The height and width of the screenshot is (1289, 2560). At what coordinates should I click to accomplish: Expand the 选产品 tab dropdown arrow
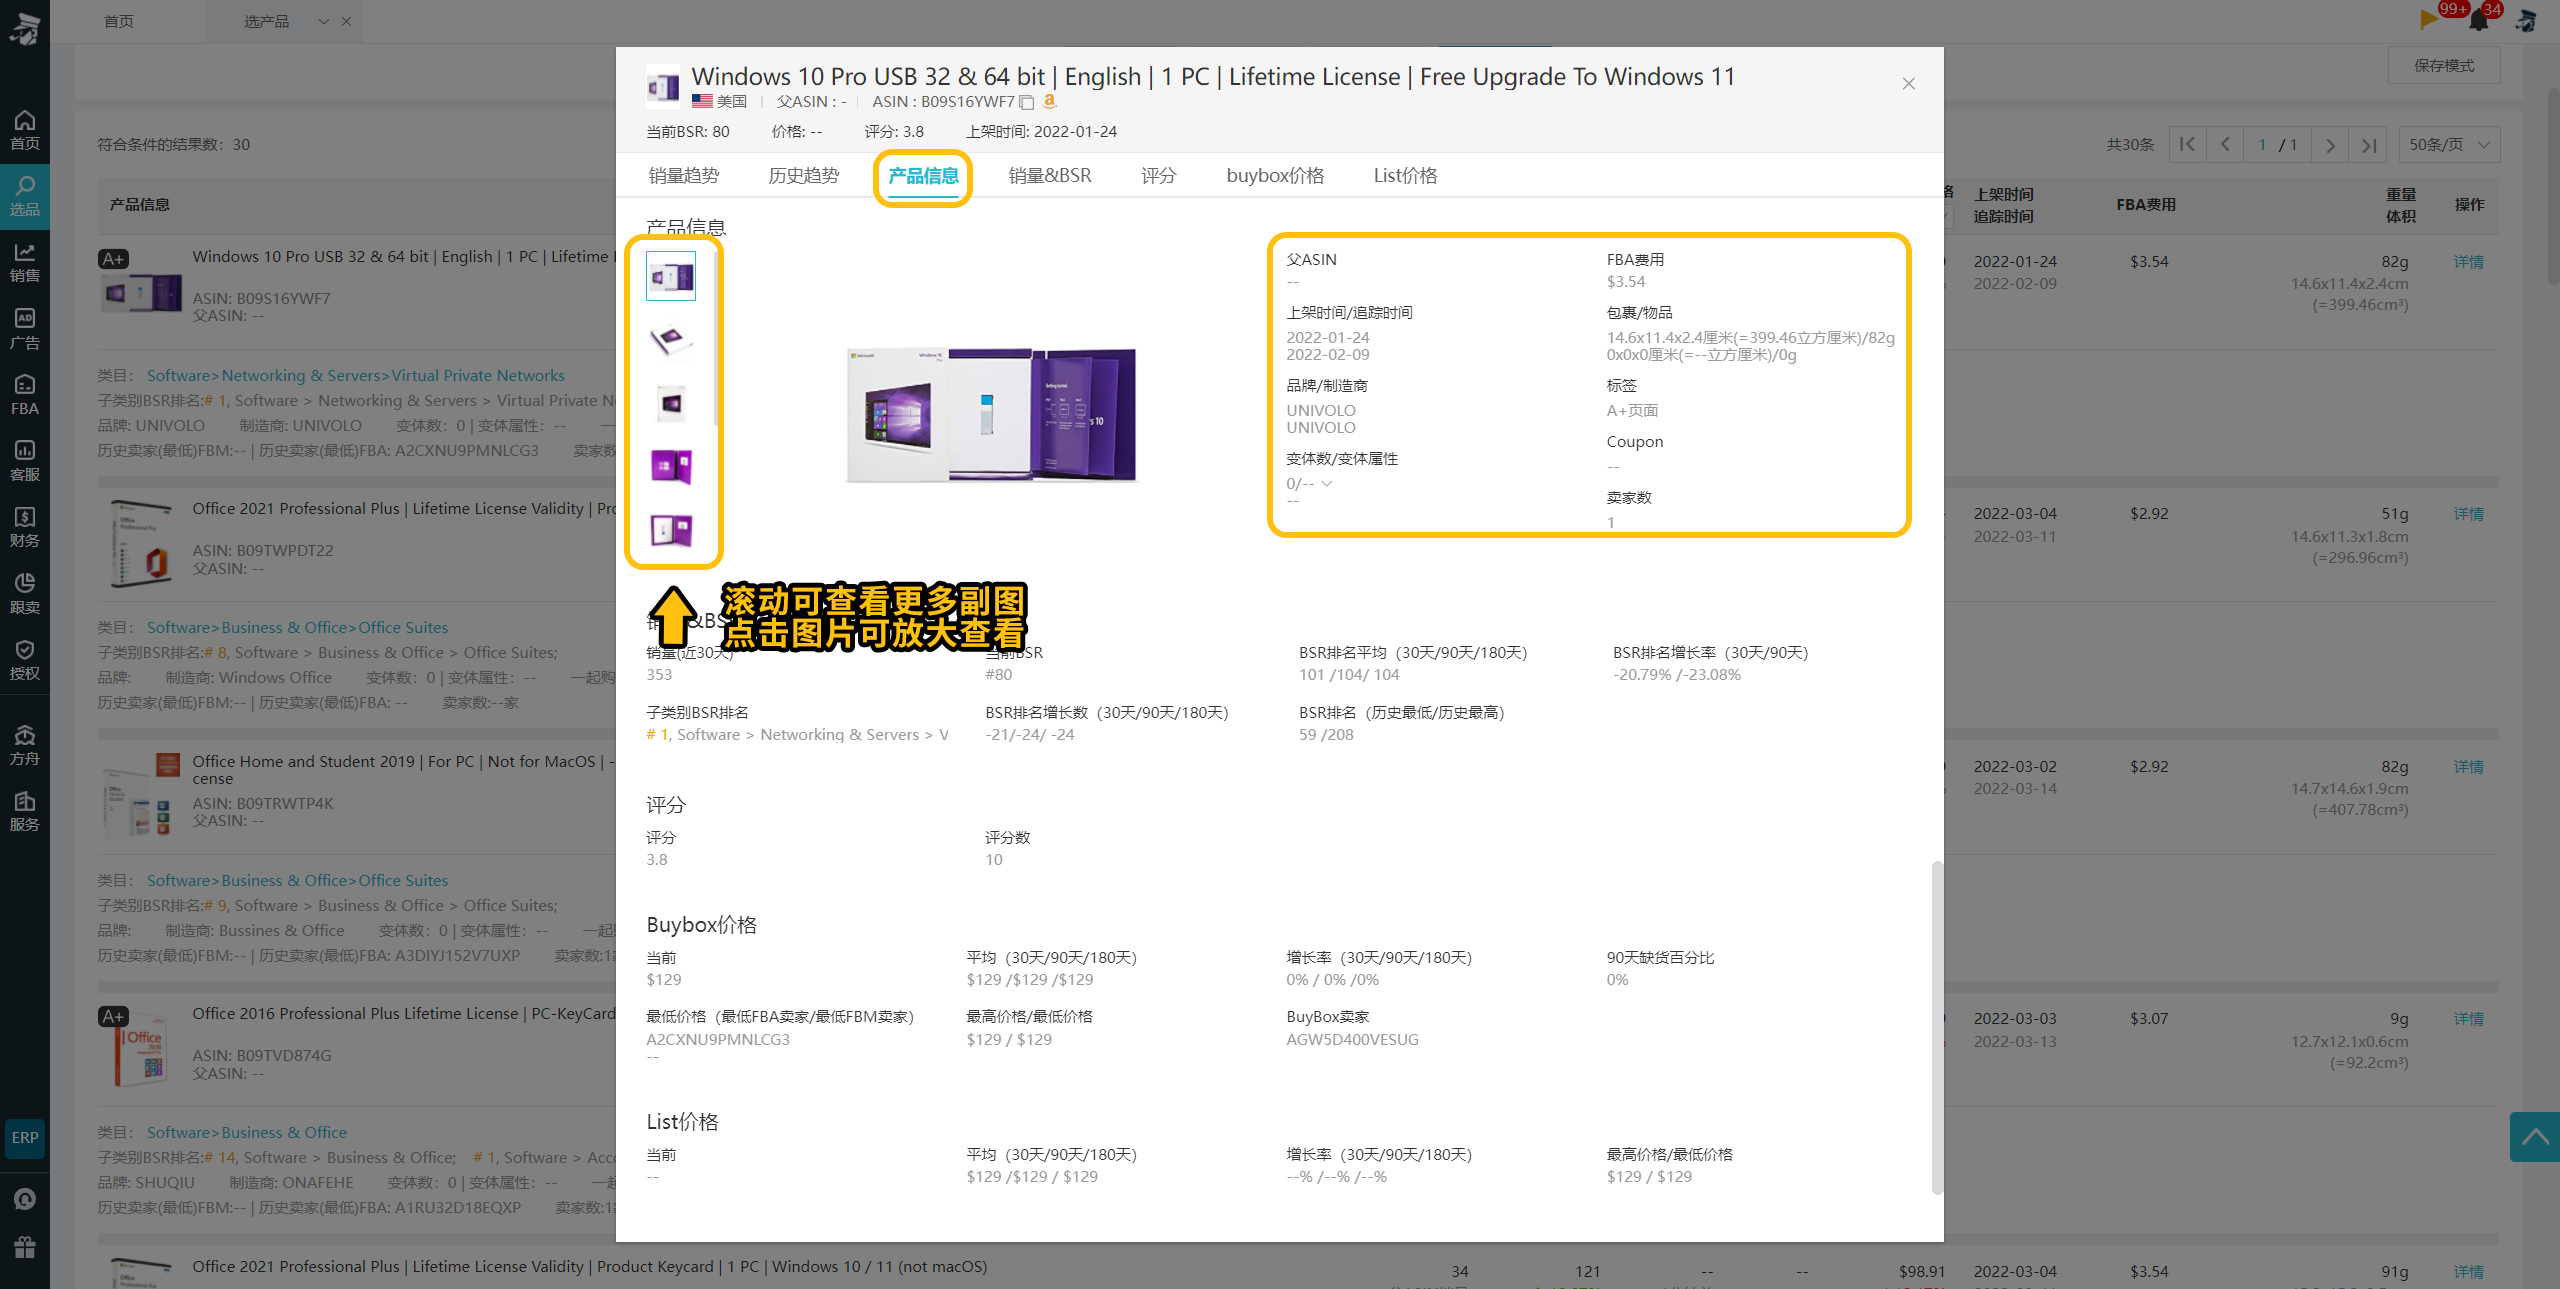323,21
